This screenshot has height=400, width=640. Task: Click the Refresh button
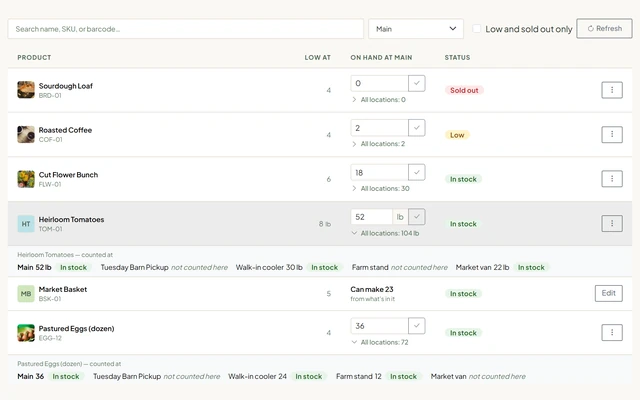click(604, 29)
